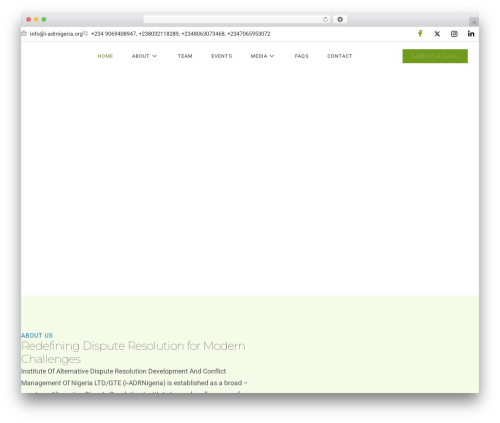Go to the HOME menu item
The height and width of the screenshot is (423, 500).
tap(105, 56)
